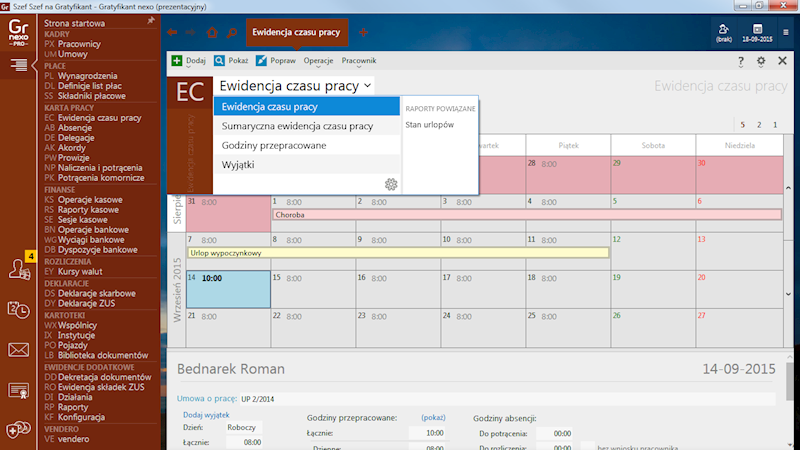Open the dropdown list settings gear
This screenshot has width=800, height=450.
[391, 184]
